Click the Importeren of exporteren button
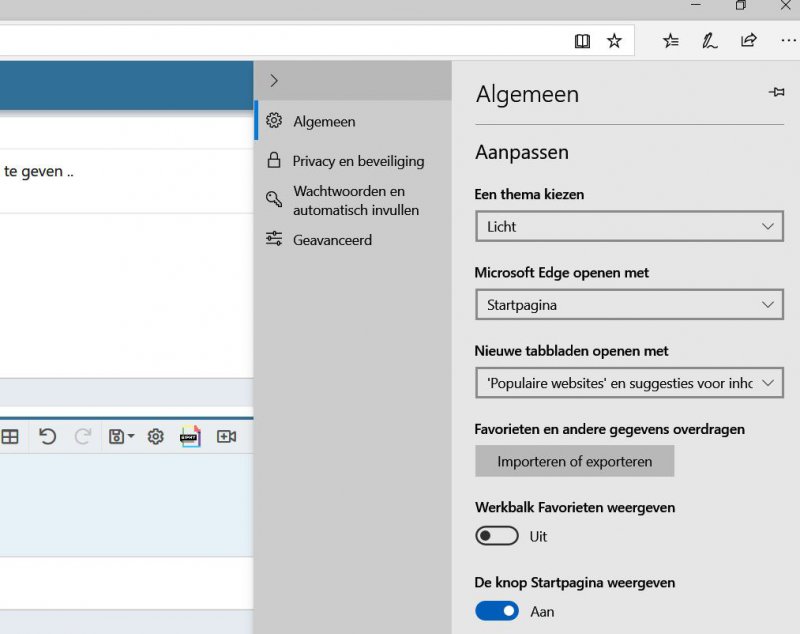The height and width of the screenshot is (634, 800). [x=574, y=462]
